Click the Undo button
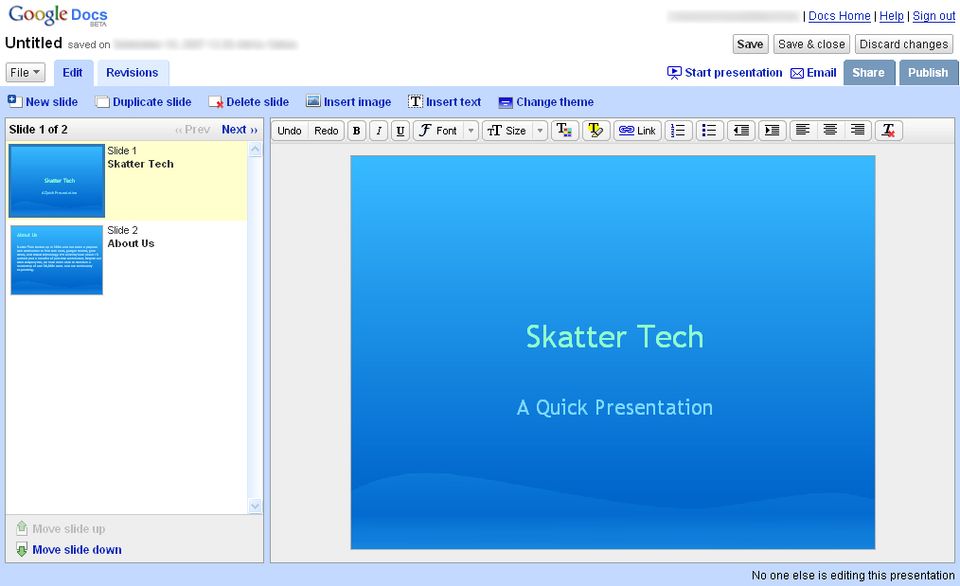Viewport: 960px width, 586px height. (289, 130)
